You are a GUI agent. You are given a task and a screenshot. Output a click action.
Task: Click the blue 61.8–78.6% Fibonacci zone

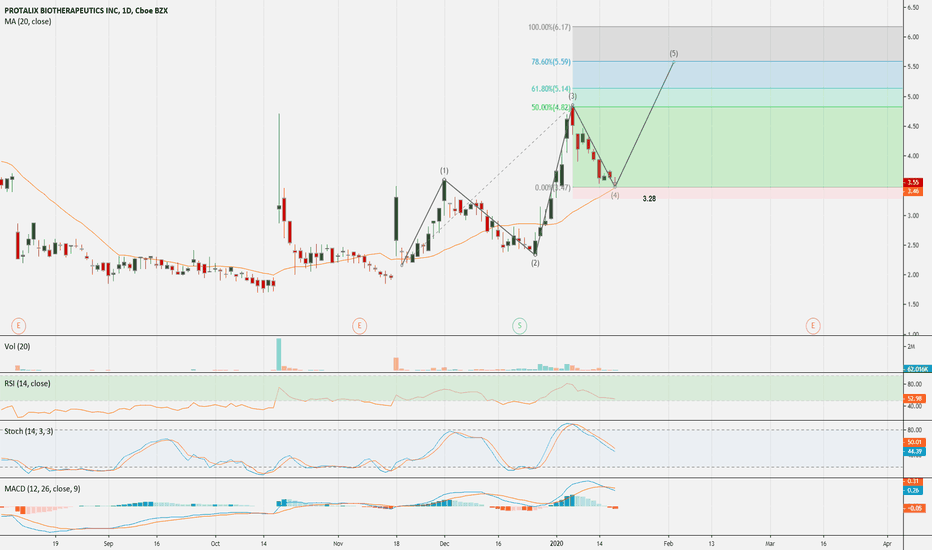click(737, 75)
